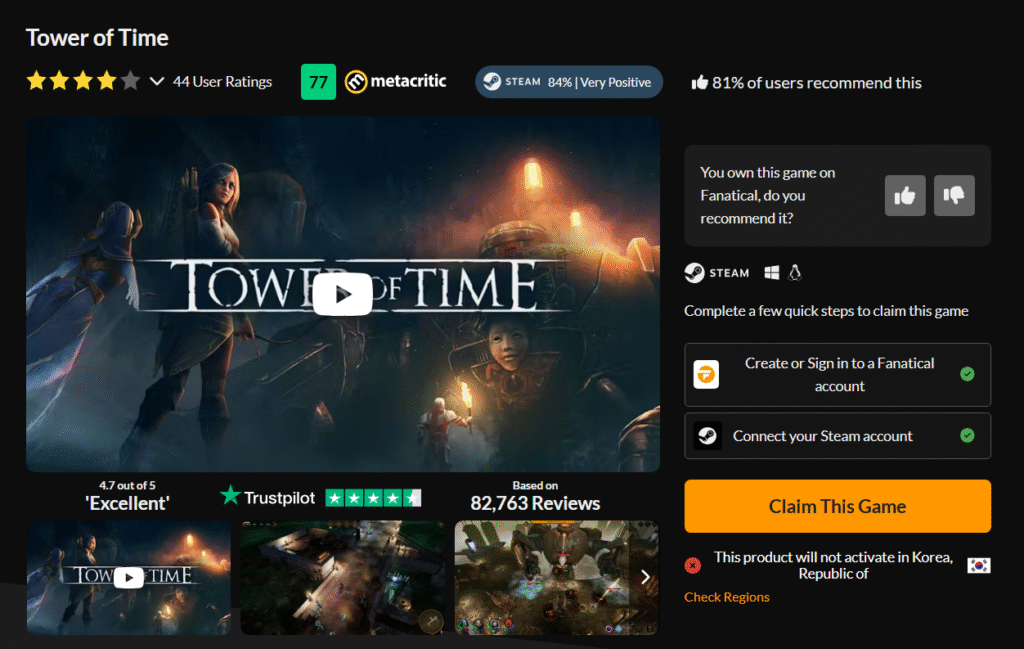
Task: Open the Check Regions link
Action: point(727,597)
